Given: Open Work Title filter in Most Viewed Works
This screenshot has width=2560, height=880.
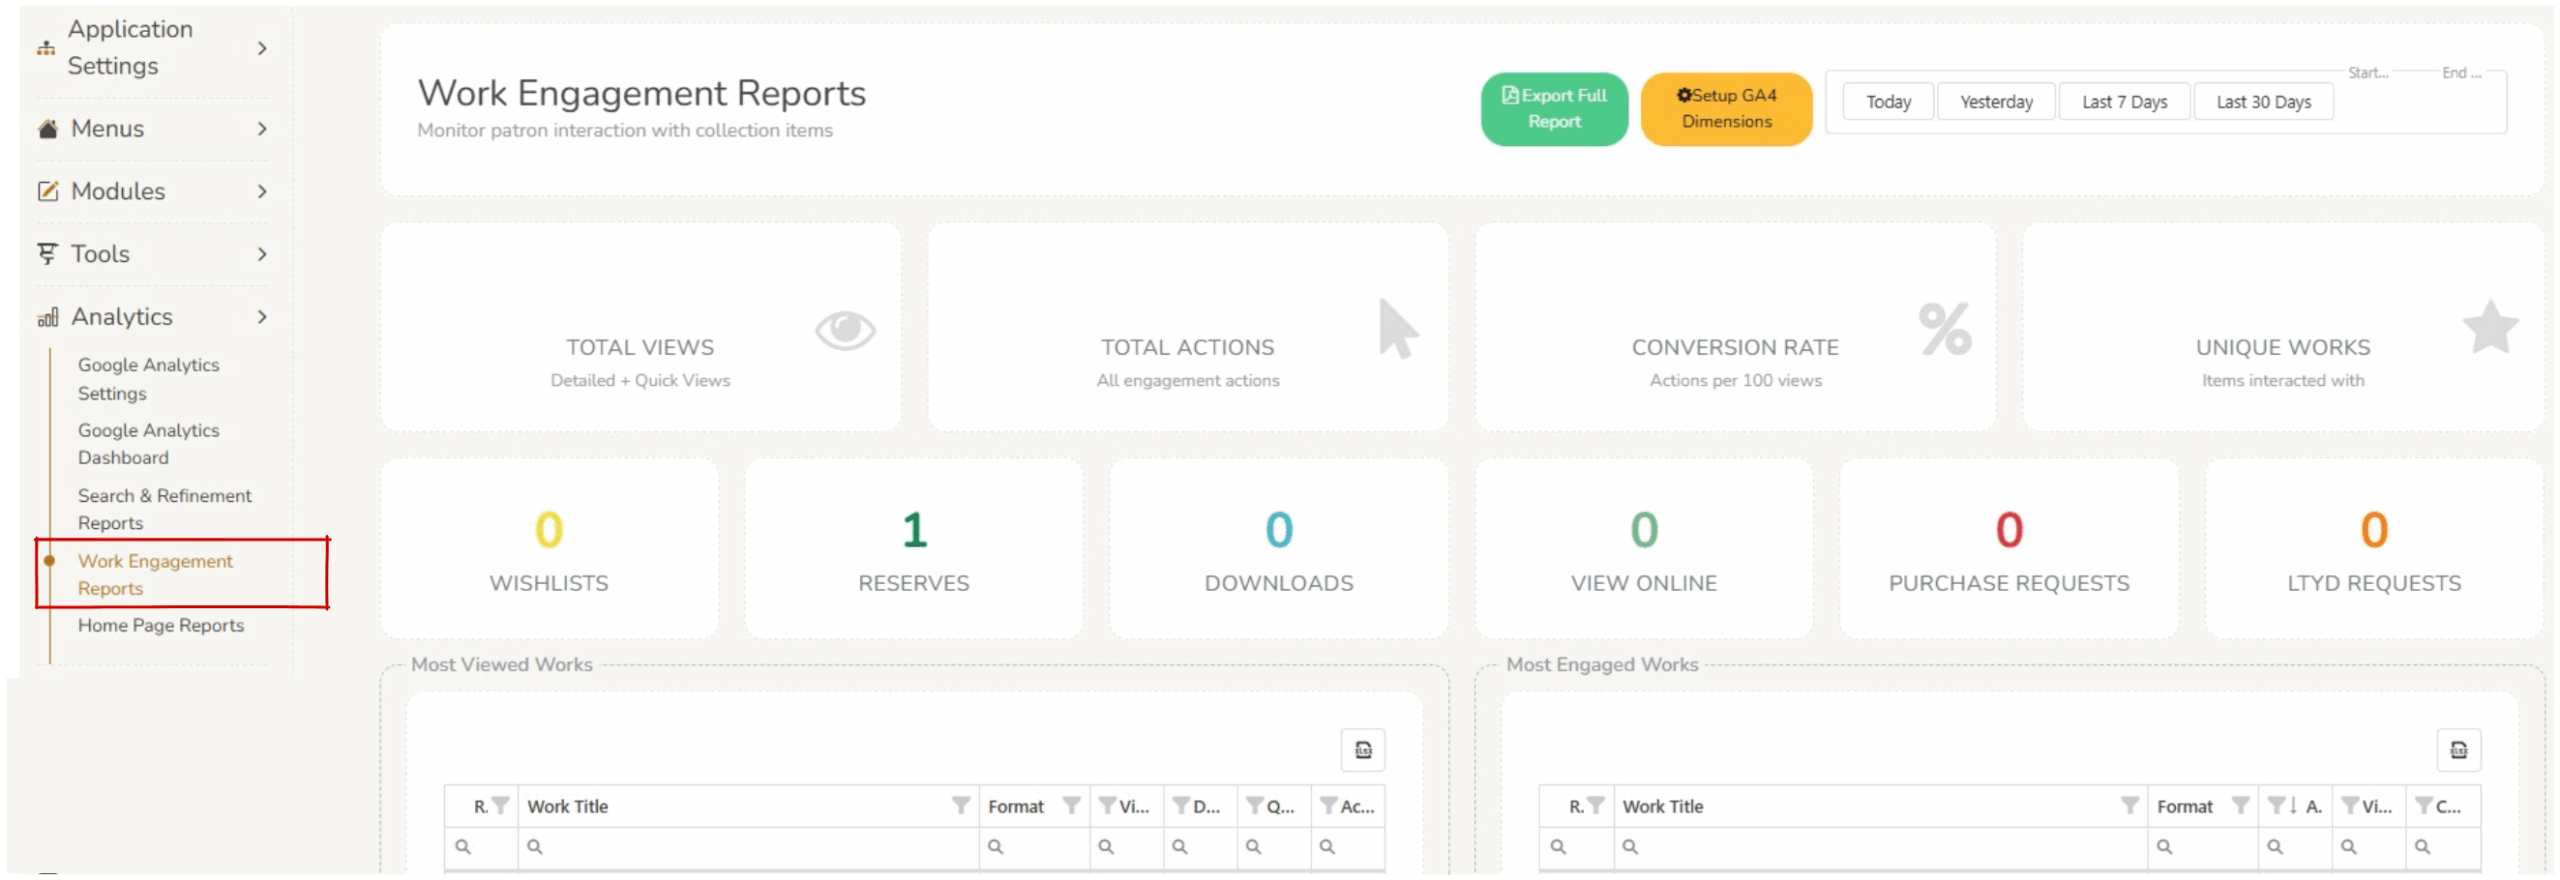Looking at the screenshot, I should [960, 806].
